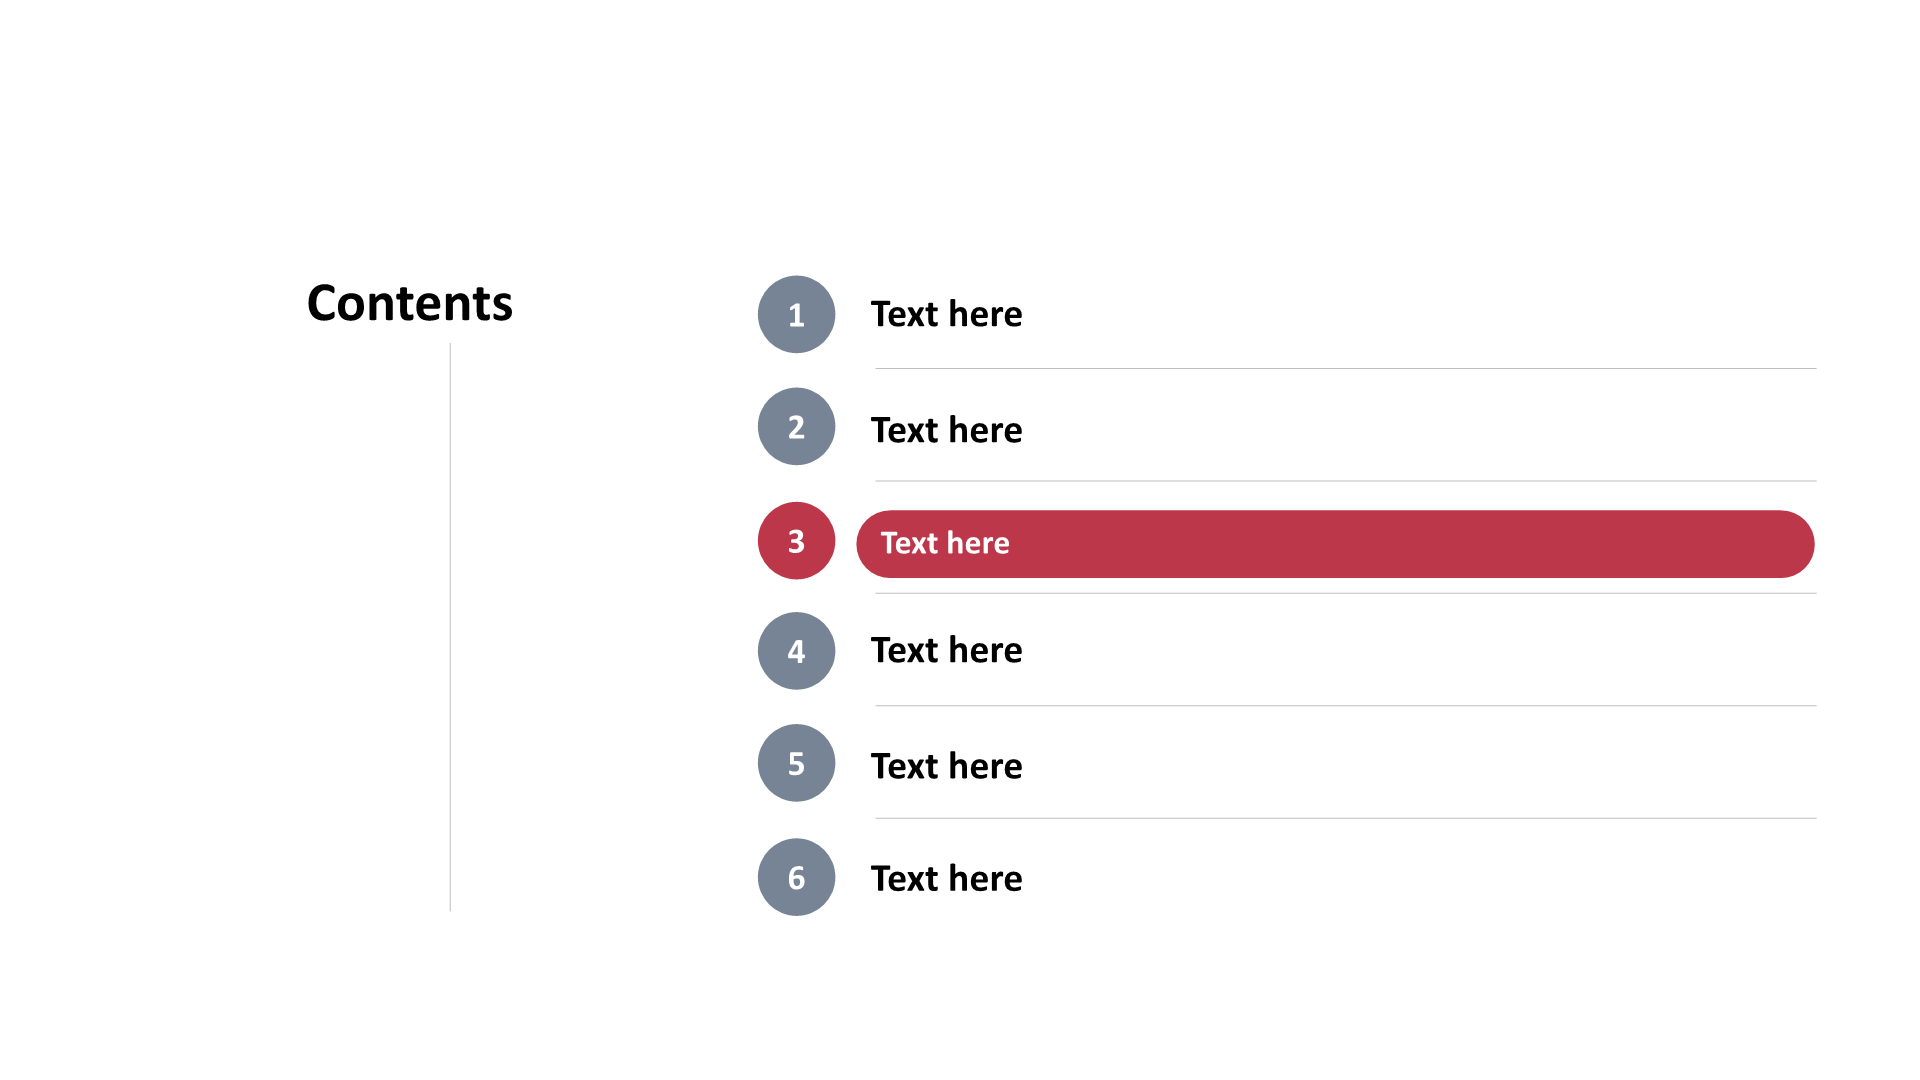1920x1080 pixels.
Task: Select "Text here" label next to circle 5
Action: pos(946,766)
